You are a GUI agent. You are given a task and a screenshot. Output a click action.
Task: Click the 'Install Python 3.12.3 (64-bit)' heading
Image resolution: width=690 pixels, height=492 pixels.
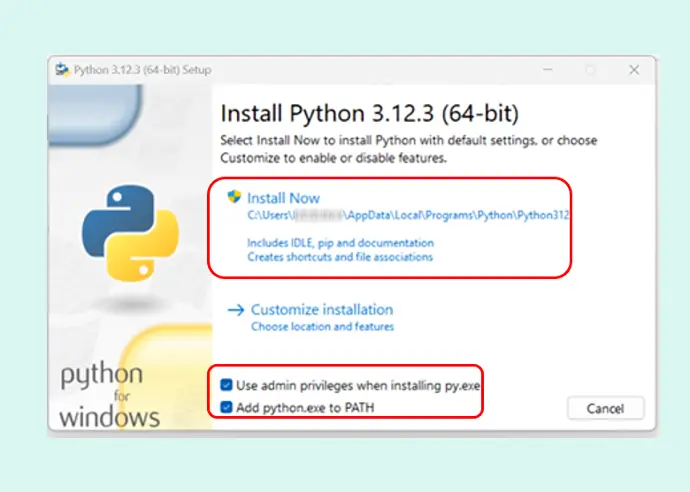click(370, 114)
